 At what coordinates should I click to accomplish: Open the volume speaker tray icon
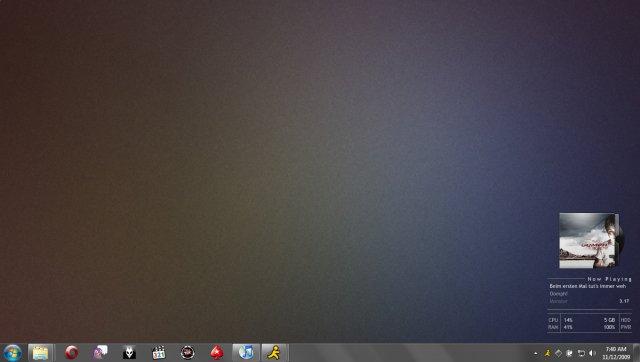[593, 353]
